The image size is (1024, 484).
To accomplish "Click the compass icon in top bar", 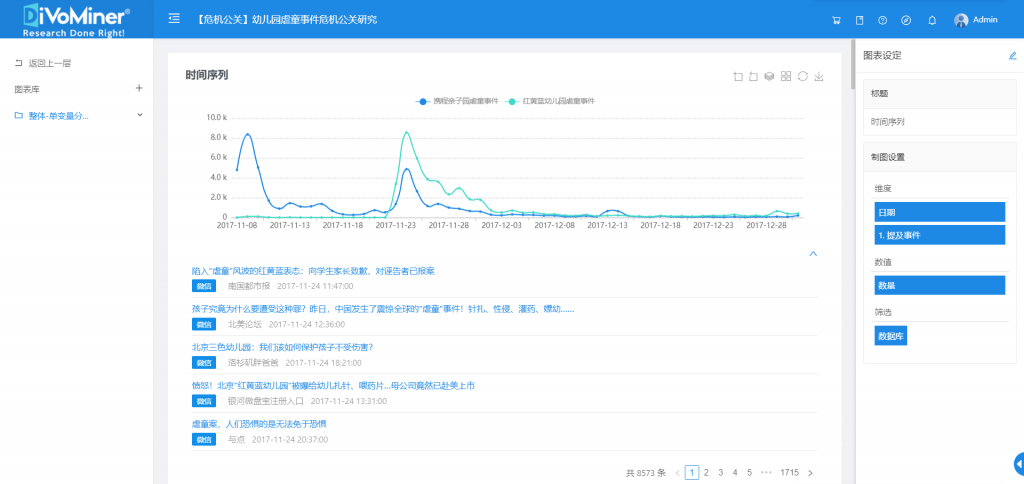I will [906, 20].
